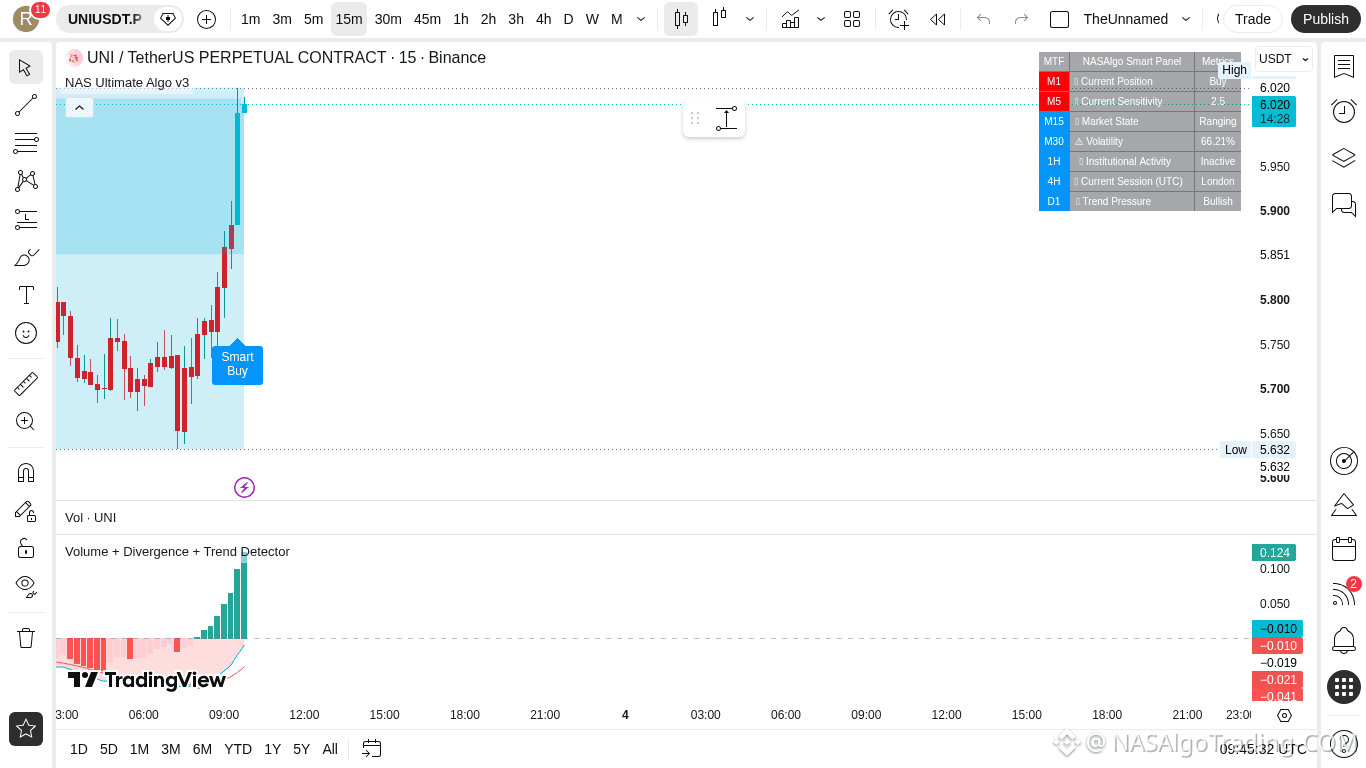The height and width of the screenshot is (768, 1366).
Task: Click the Publish button
Action: pos(1325,19)
